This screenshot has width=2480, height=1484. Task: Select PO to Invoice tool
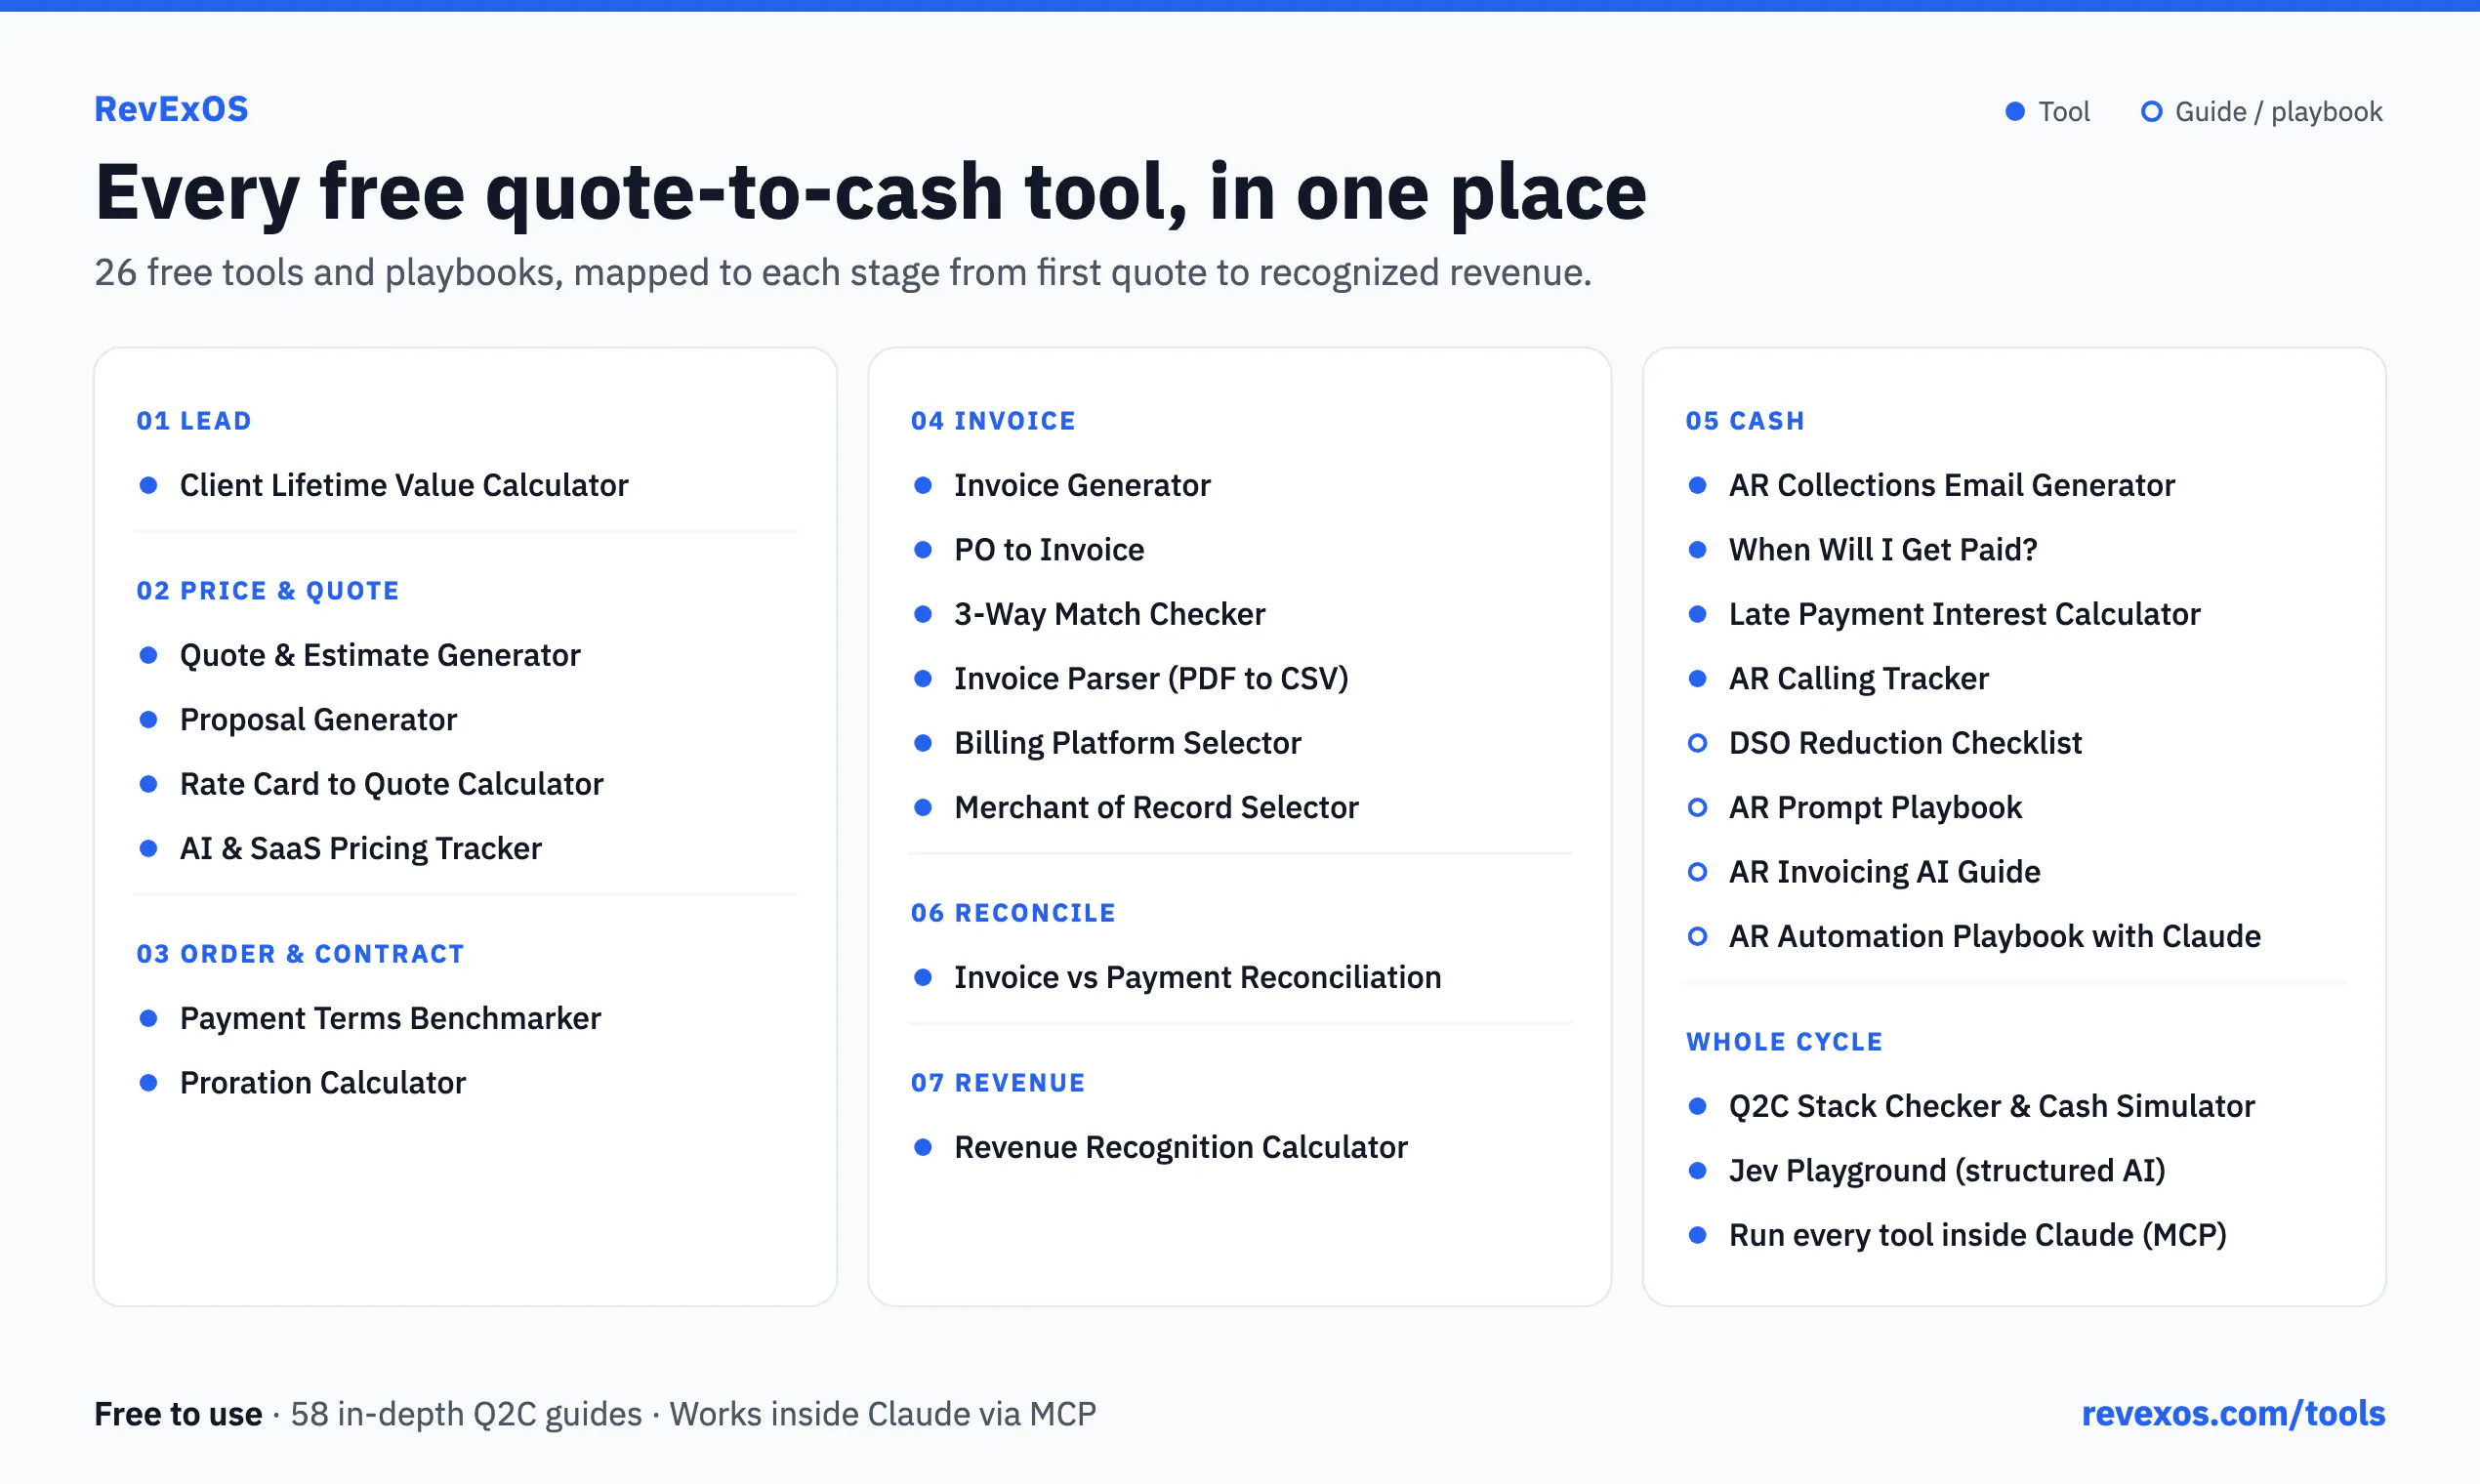coord(1049,550)
